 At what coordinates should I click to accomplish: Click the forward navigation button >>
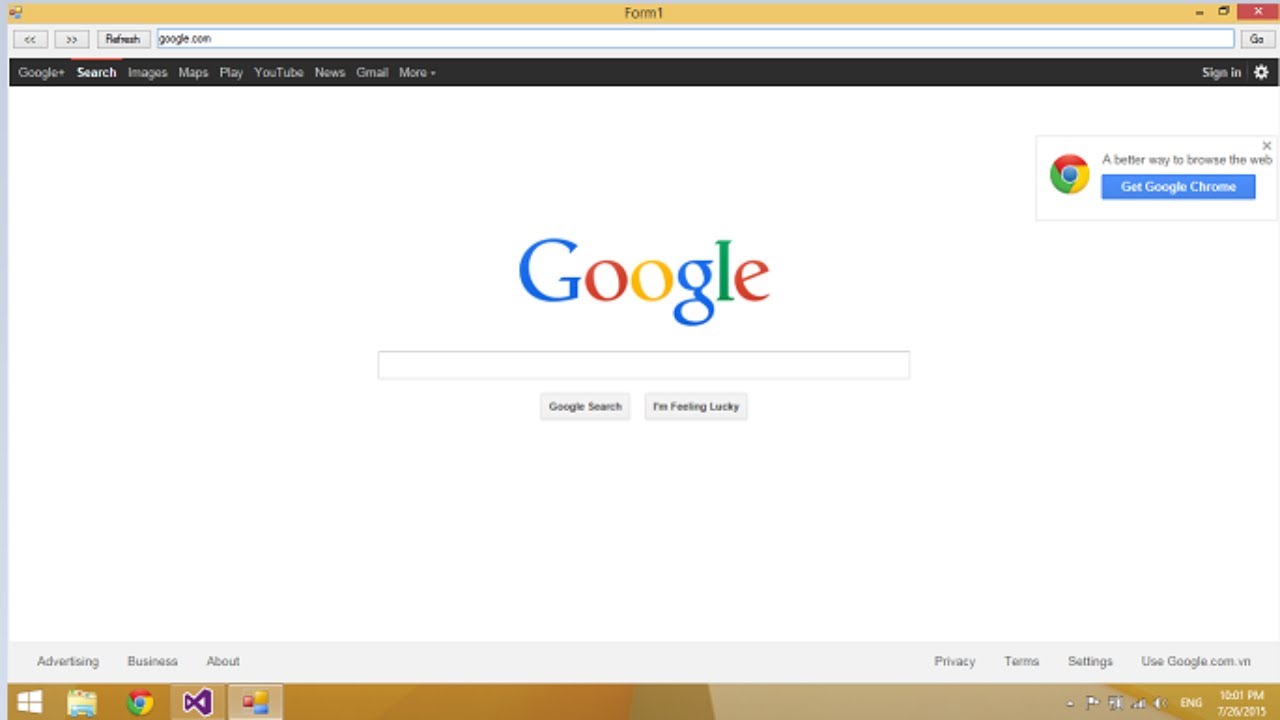[71, 39]
